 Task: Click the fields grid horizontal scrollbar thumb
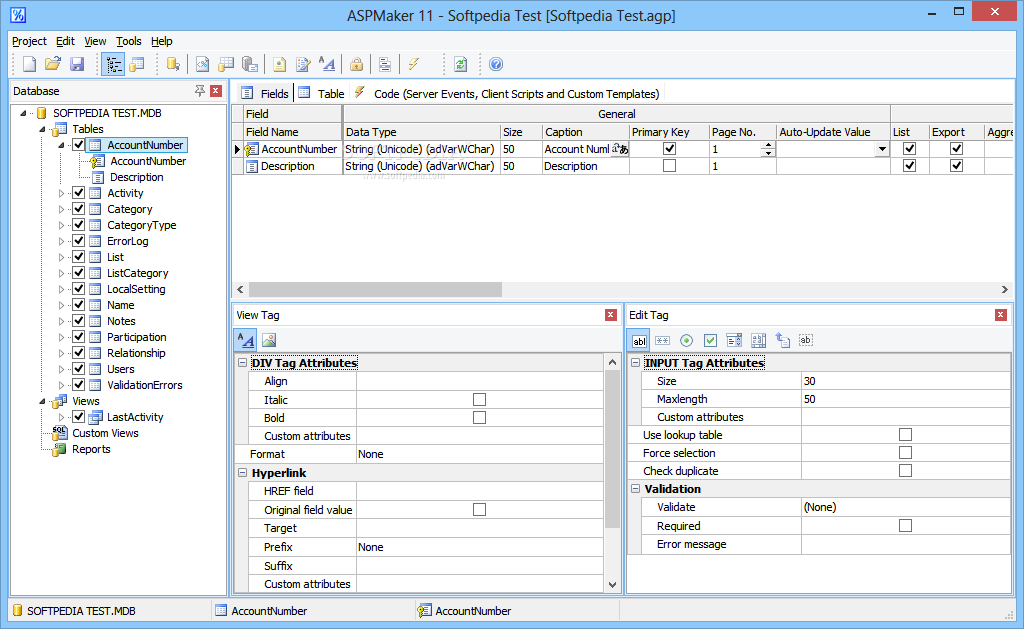click(x=376, y=289)
